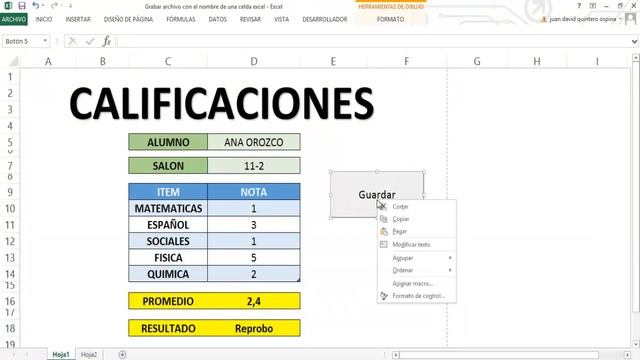
Task: Switch to the Hoja2 sheet tab
Action: pyautogui.click(x=89, y=354)
